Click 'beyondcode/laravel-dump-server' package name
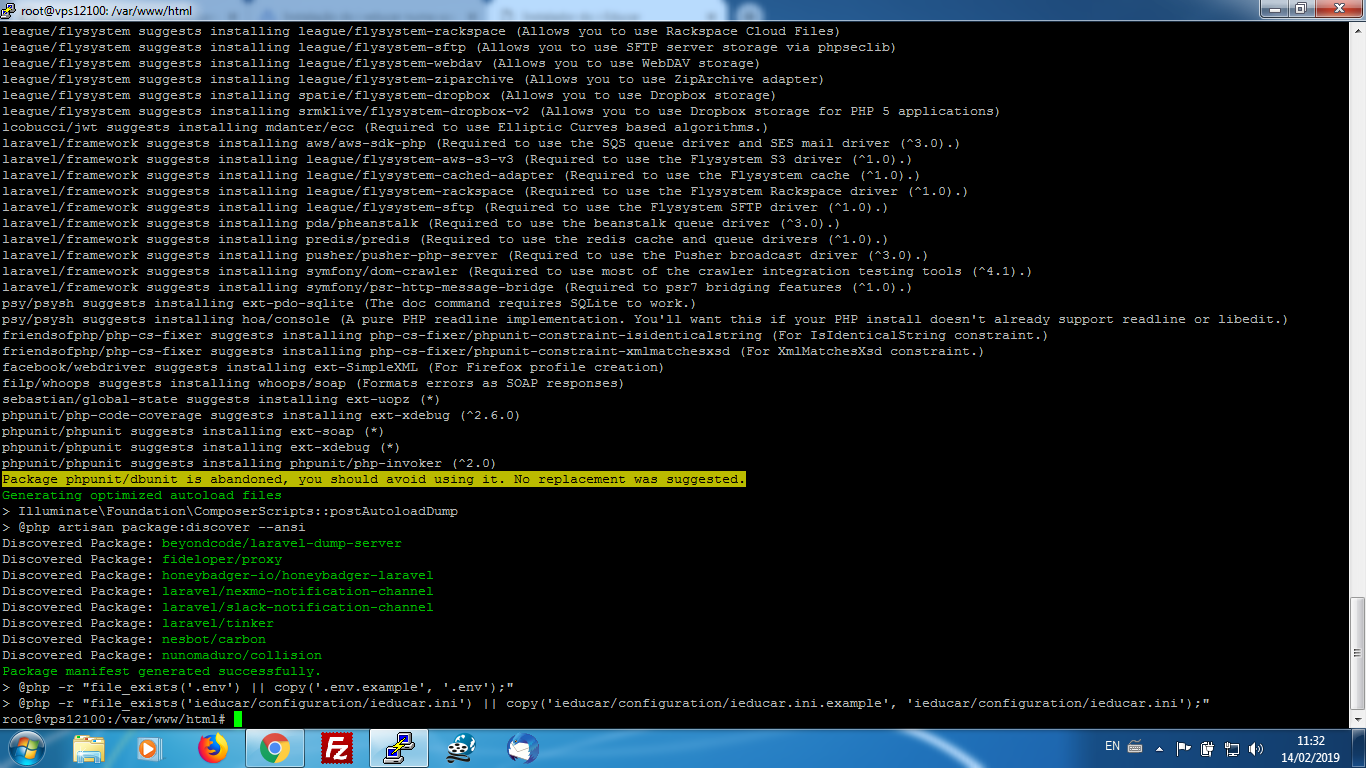1366x768 pixels. pyautogui.click(x=282, y=543)
